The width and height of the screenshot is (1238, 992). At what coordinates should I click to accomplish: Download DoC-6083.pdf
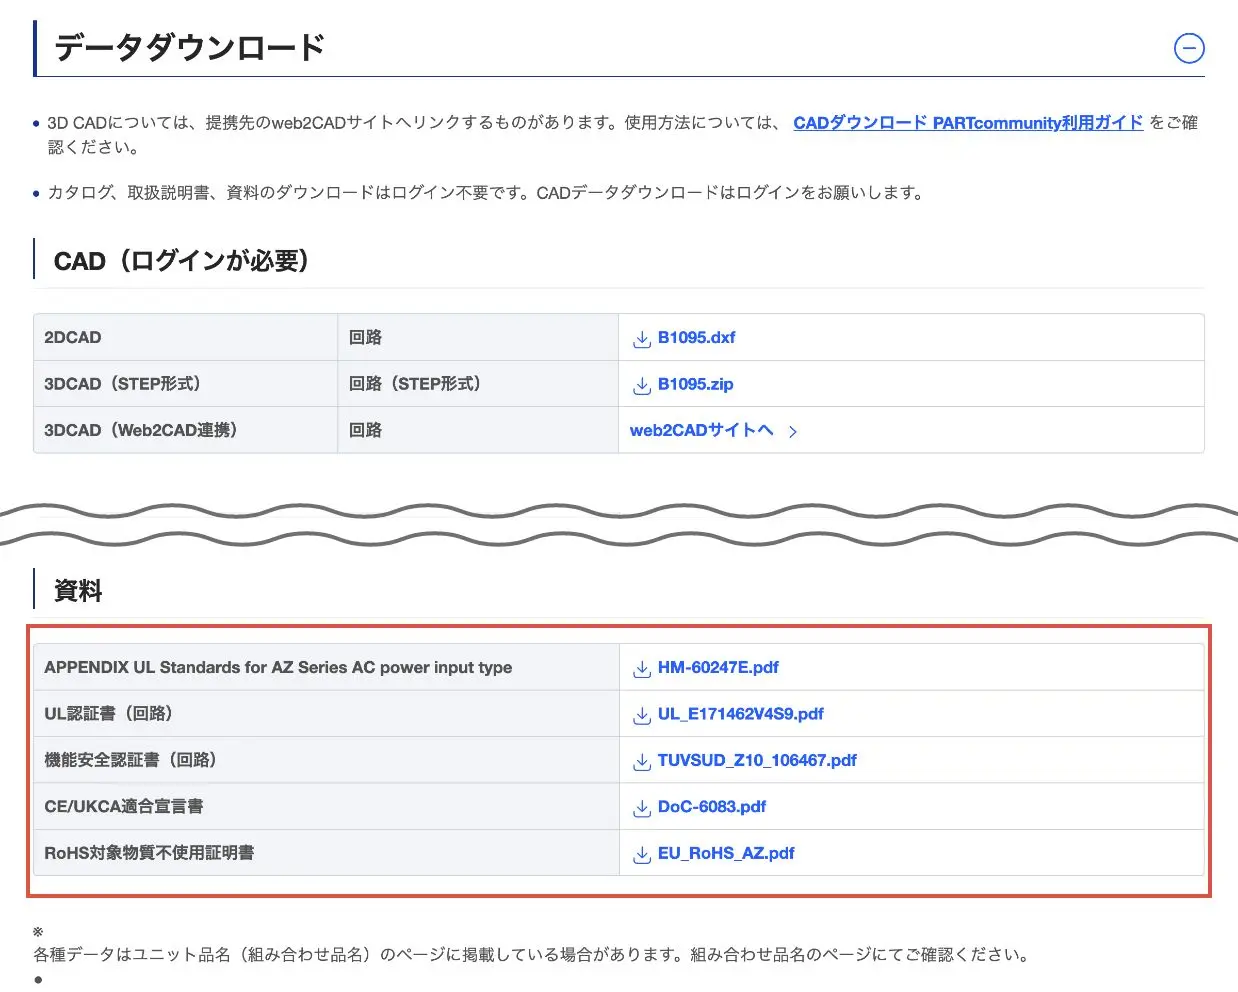point(711,806)
